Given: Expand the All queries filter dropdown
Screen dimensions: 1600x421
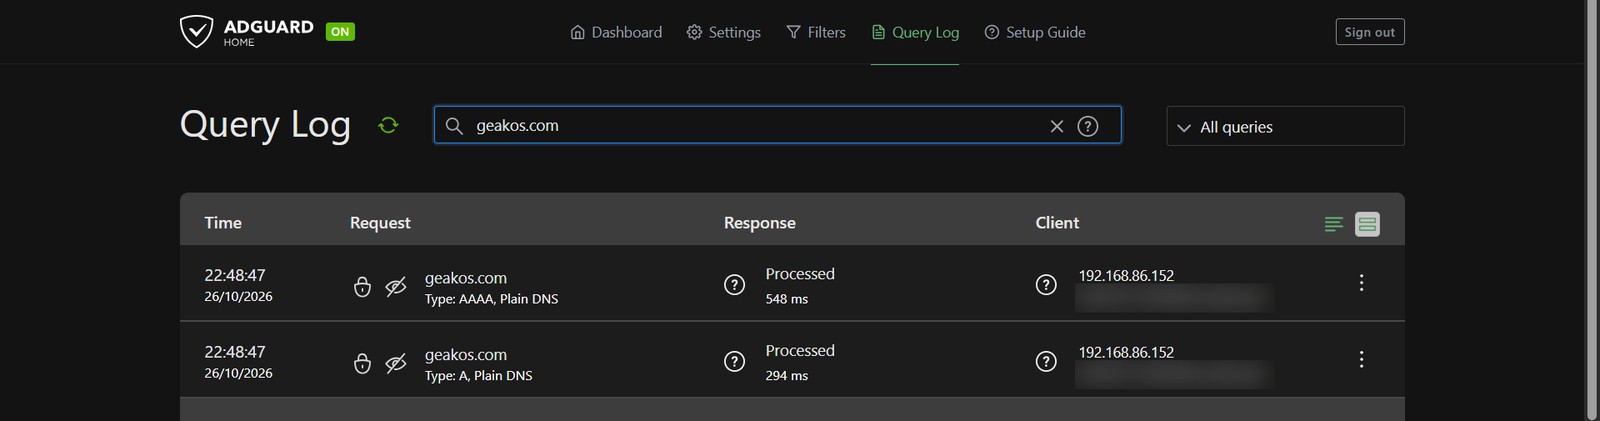Looking at the screenshot, I should point(1285,126).
